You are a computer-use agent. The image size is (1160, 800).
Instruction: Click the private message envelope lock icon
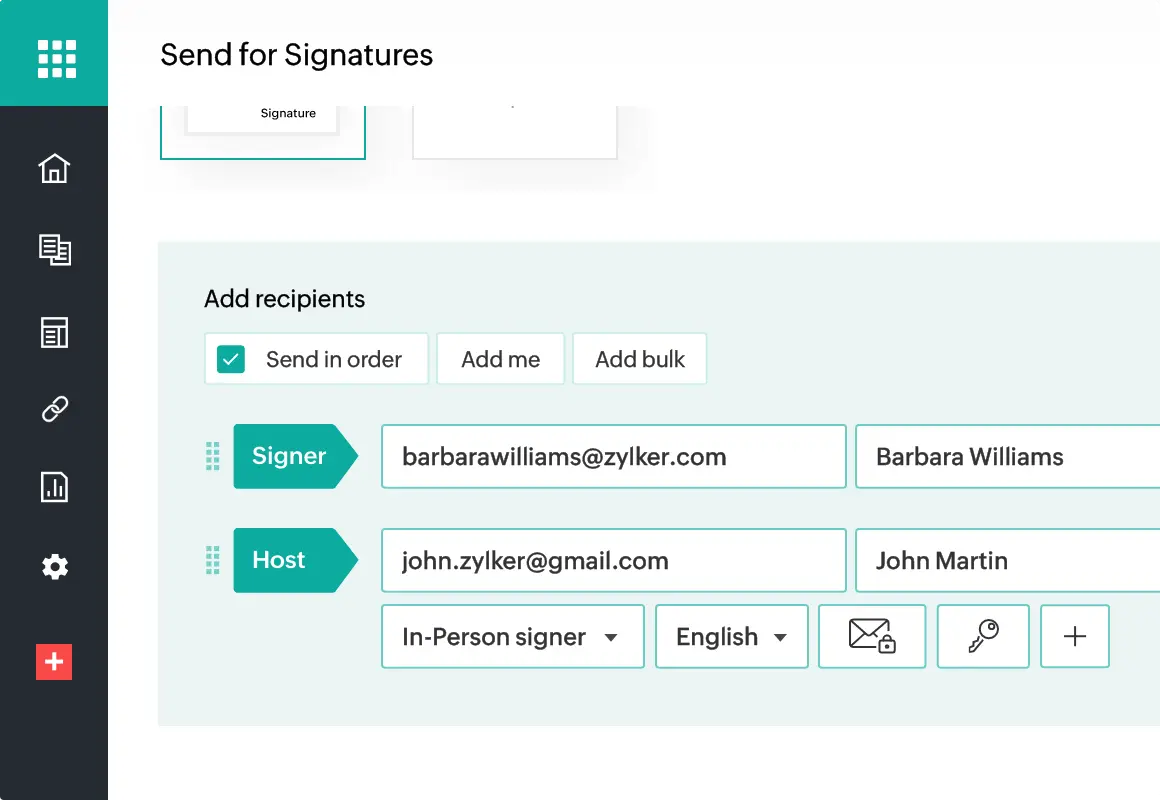(x=871, y=636)
